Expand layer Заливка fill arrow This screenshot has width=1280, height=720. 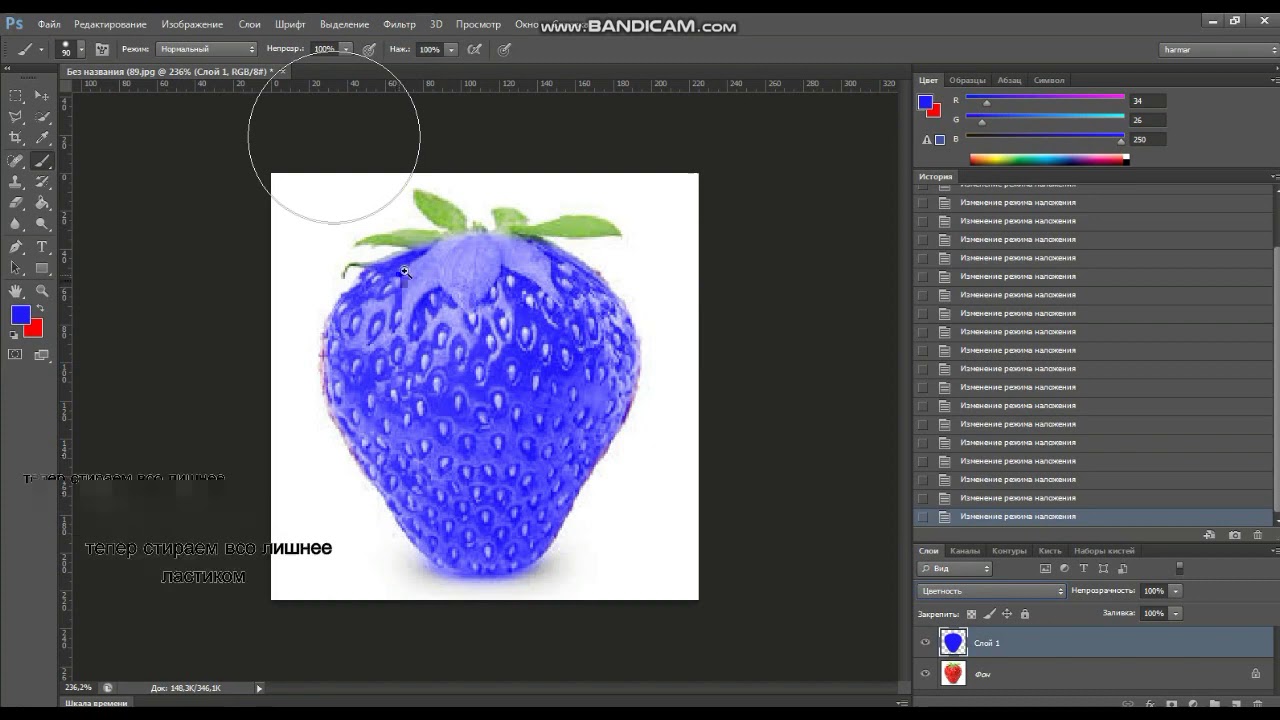1176,613
